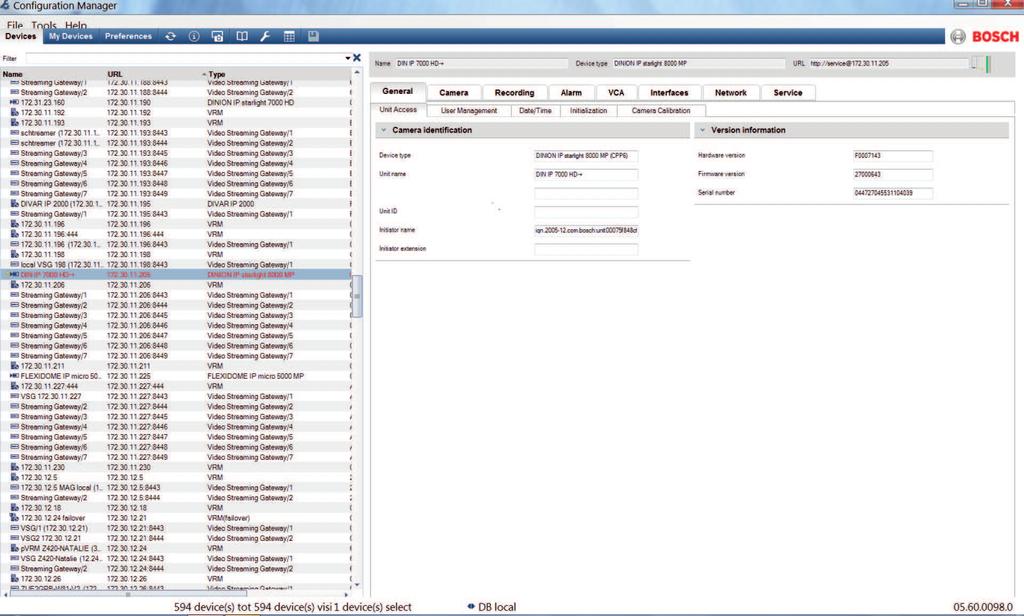
Task: Click the Serial number value field
Action: pyautogui.click(x=893, y=193)
